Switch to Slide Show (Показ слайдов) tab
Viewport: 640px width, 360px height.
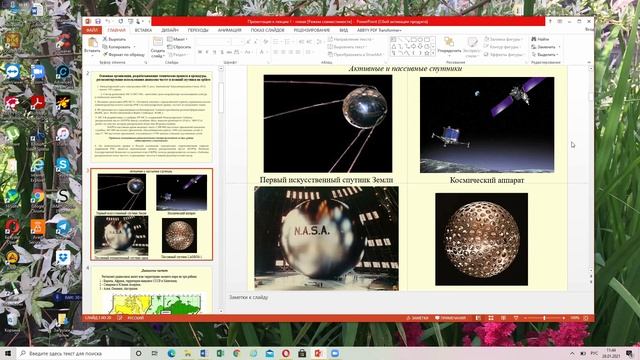(x=268, y=30)
